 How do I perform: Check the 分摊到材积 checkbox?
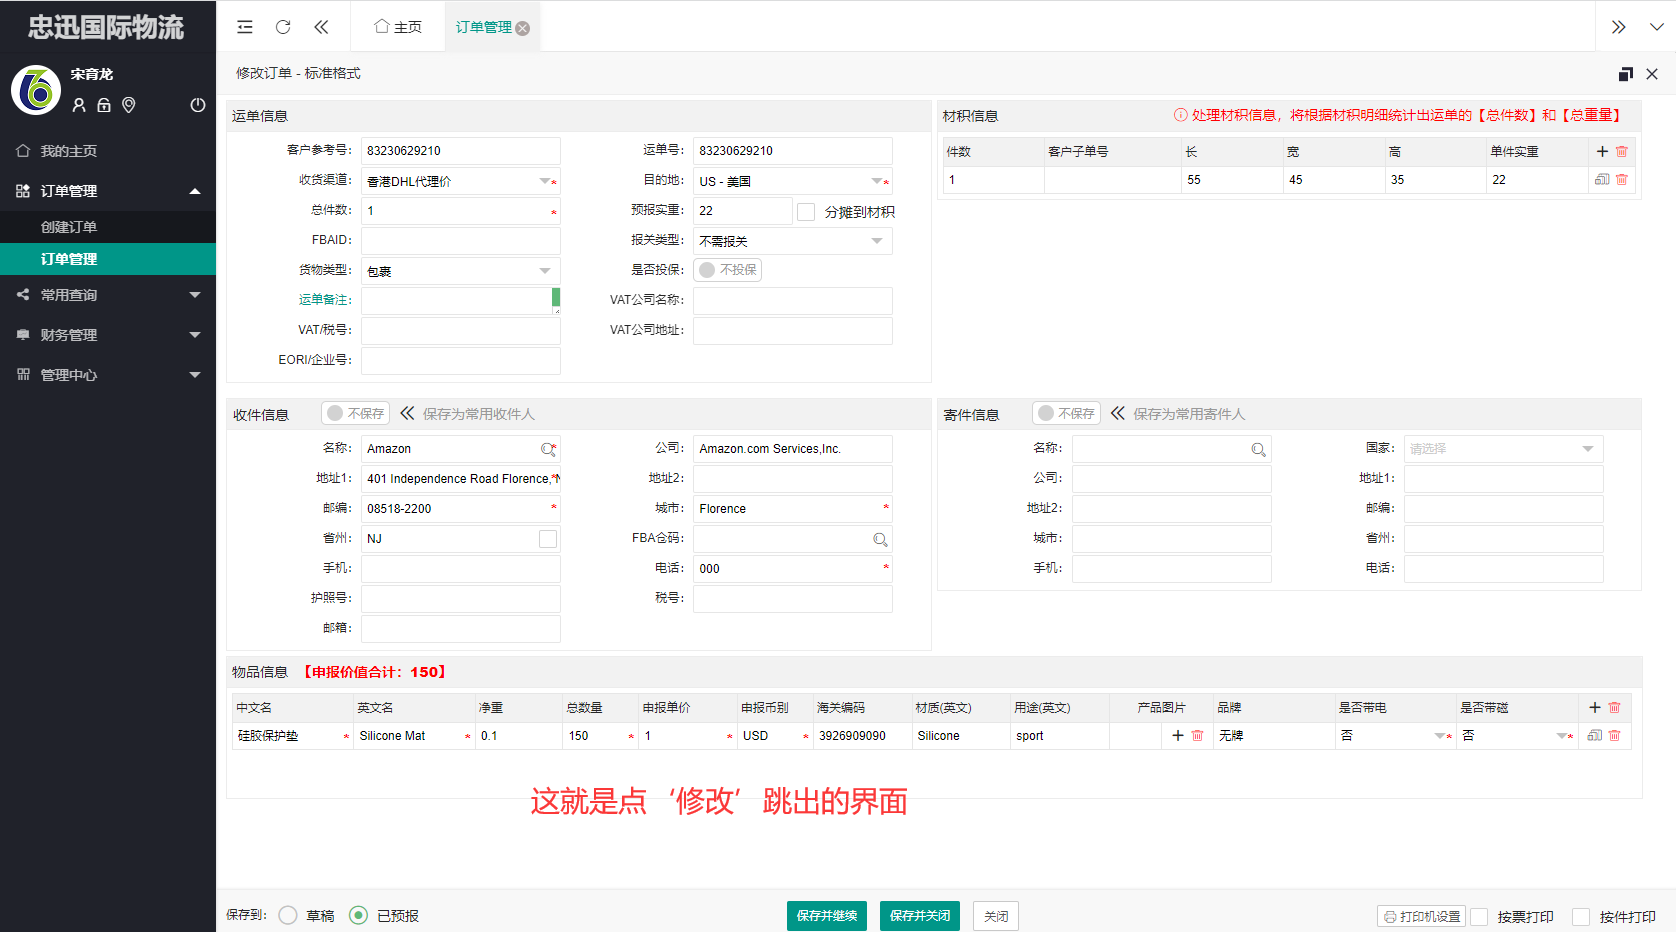click(x=806, y=212)
